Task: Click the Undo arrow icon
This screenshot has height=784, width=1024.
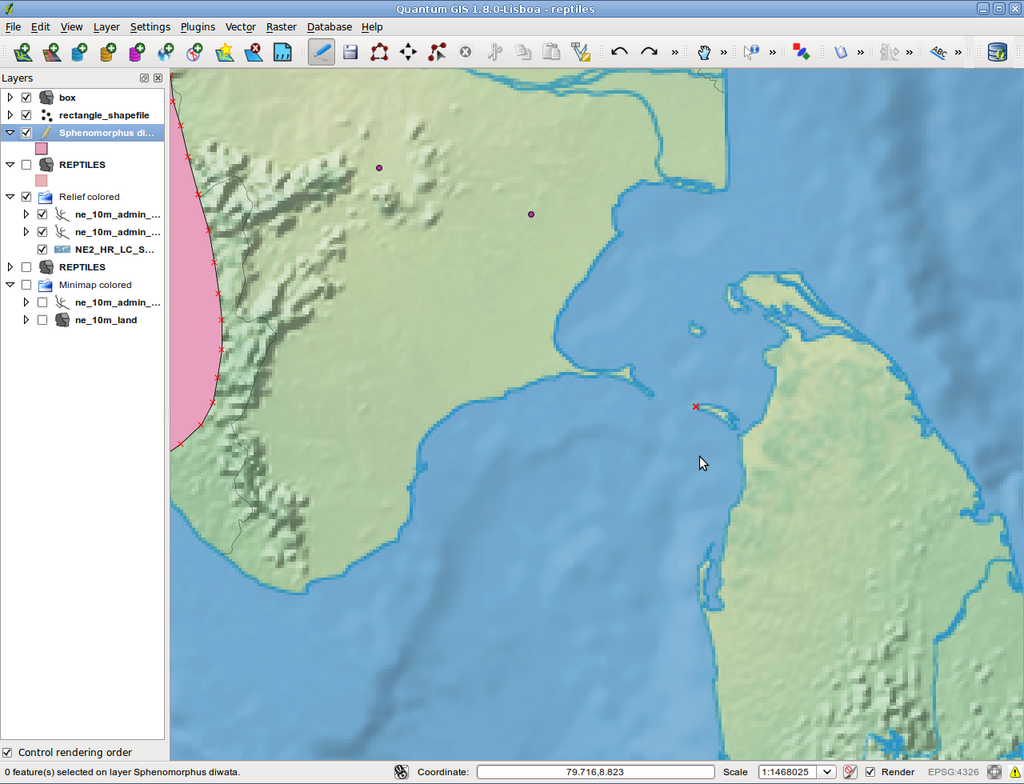Action: pos(619,52)
